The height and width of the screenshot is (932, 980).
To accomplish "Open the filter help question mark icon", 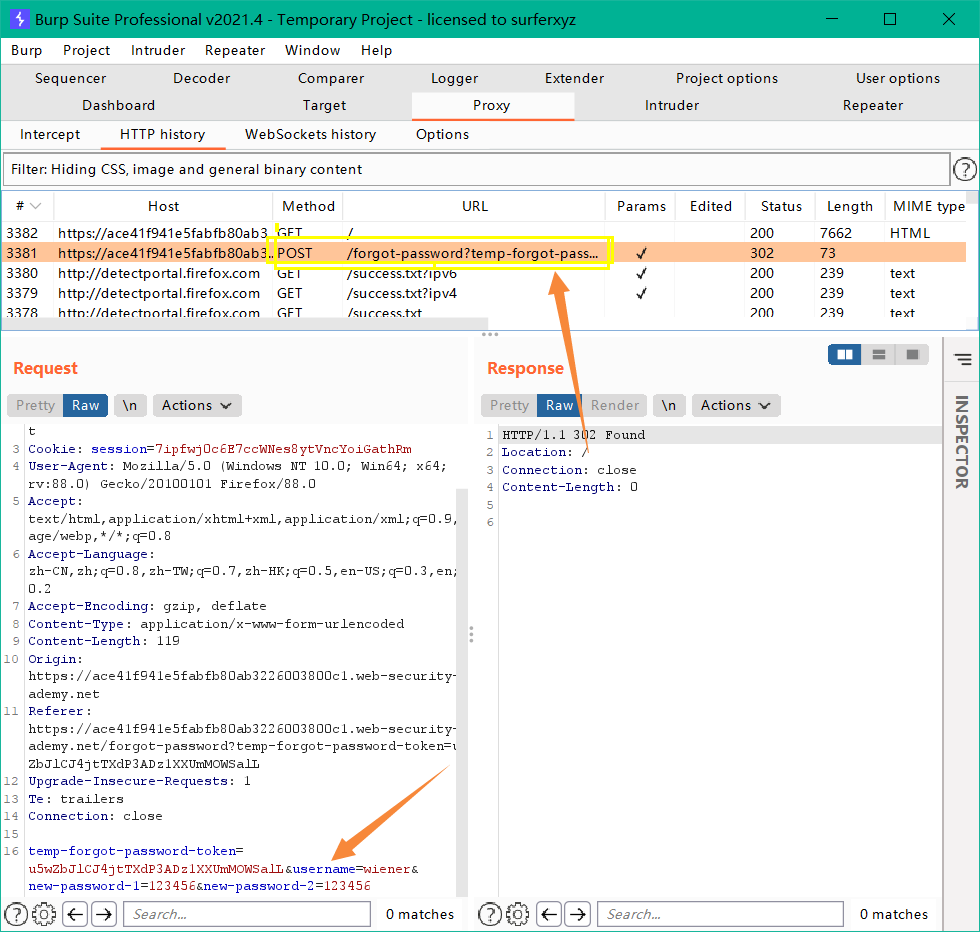I will click(965, 169).
